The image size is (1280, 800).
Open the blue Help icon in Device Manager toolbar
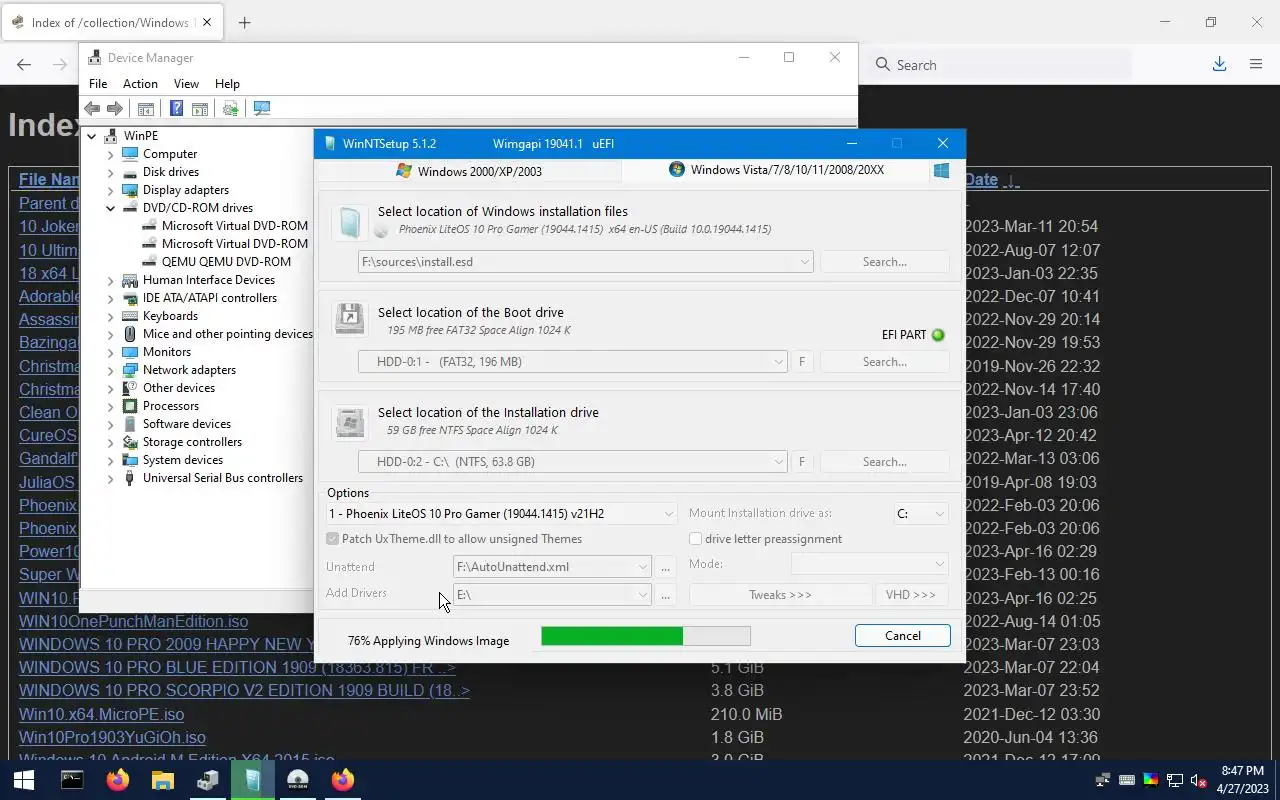[176, 108]
